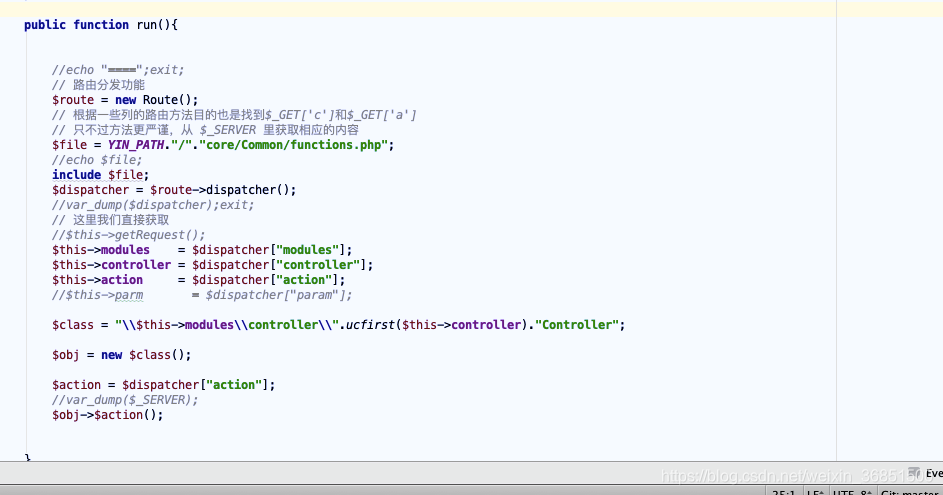Click '//var_dump($dispatcher);exit;' comment
943x495 pixels.
tap(153, 205)
